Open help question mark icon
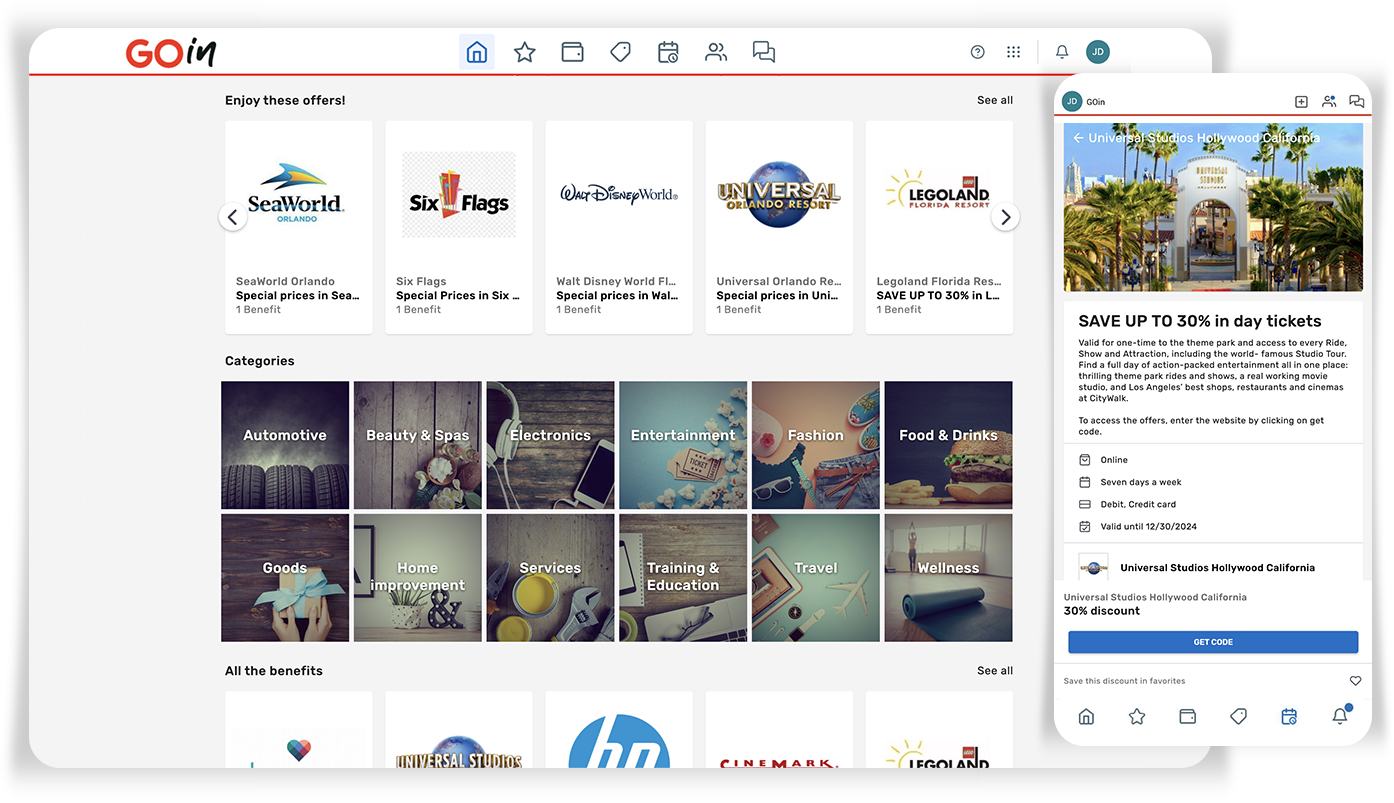This screenshot has width=1394, height=803. coord(978,52)
